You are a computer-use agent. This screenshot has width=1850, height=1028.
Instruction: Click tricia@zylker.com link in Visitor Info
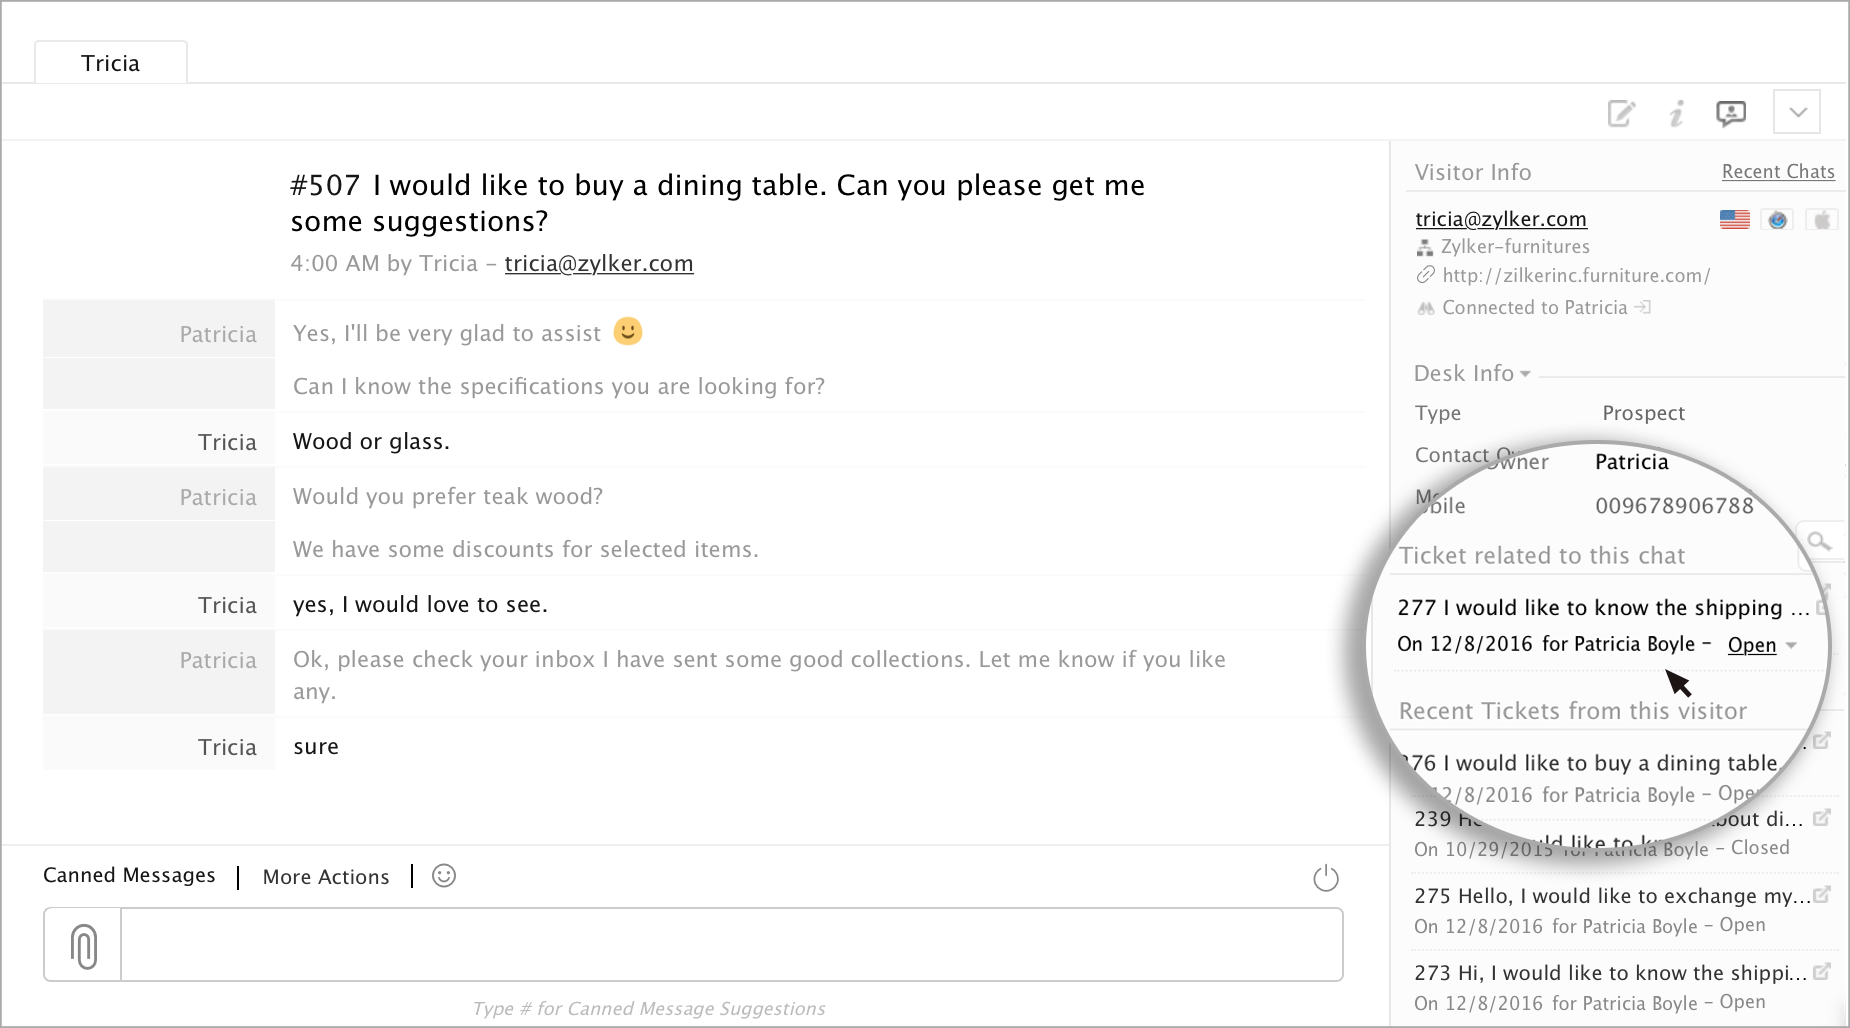pos(1501,219)
